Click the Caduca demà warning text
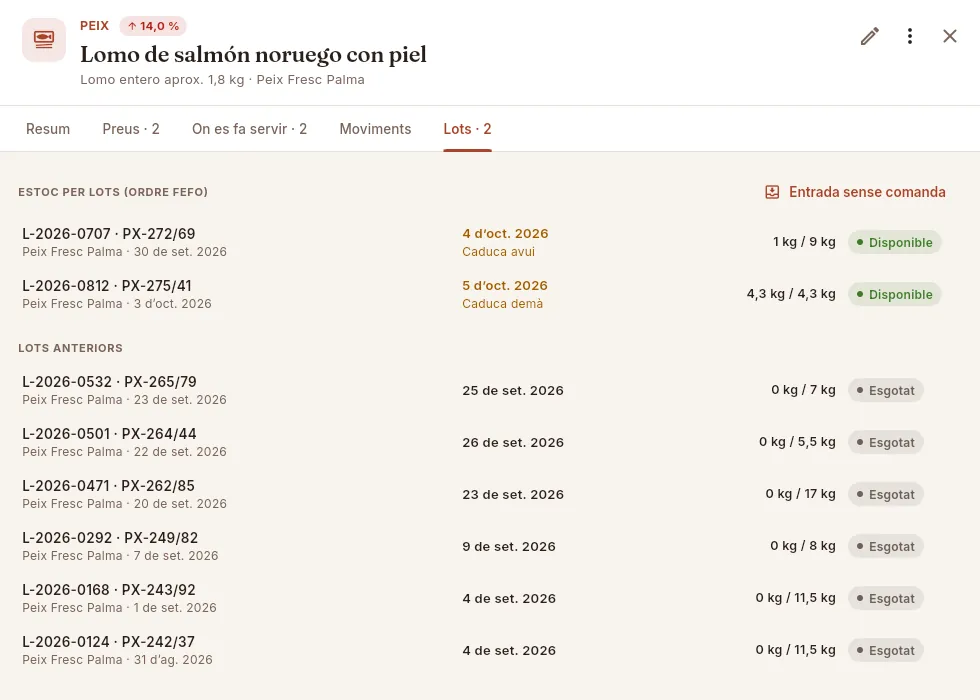Viewport: 980px width, 700px height. [502, 304]
